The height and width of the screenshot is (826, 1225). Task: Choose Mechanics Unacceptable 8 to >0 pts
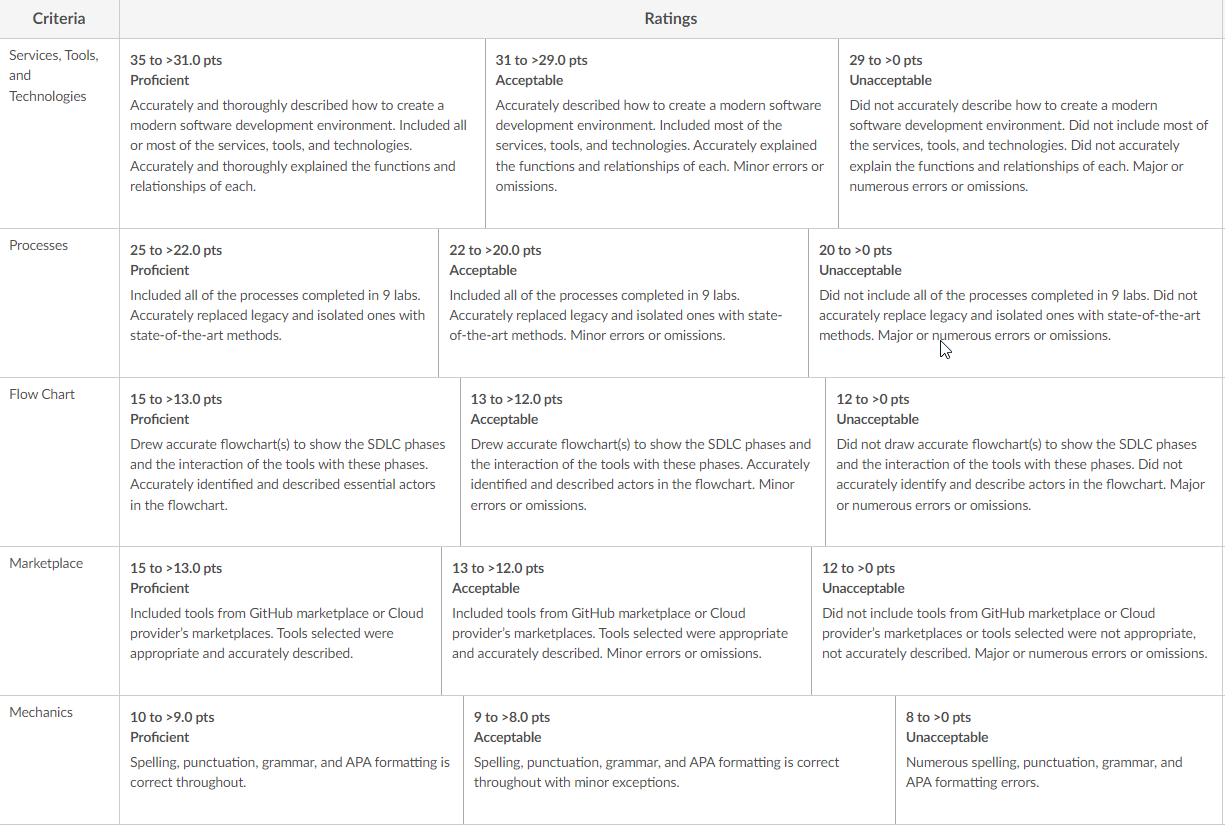[1059, 760]
